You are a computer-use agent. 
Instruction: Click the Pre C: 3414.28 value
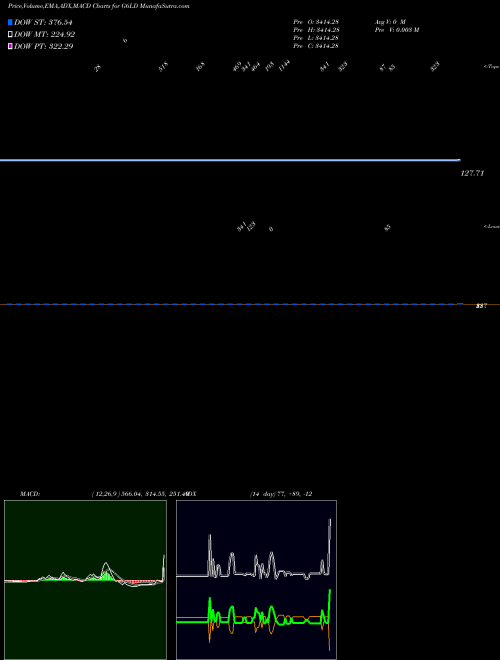tap(316, 46)
